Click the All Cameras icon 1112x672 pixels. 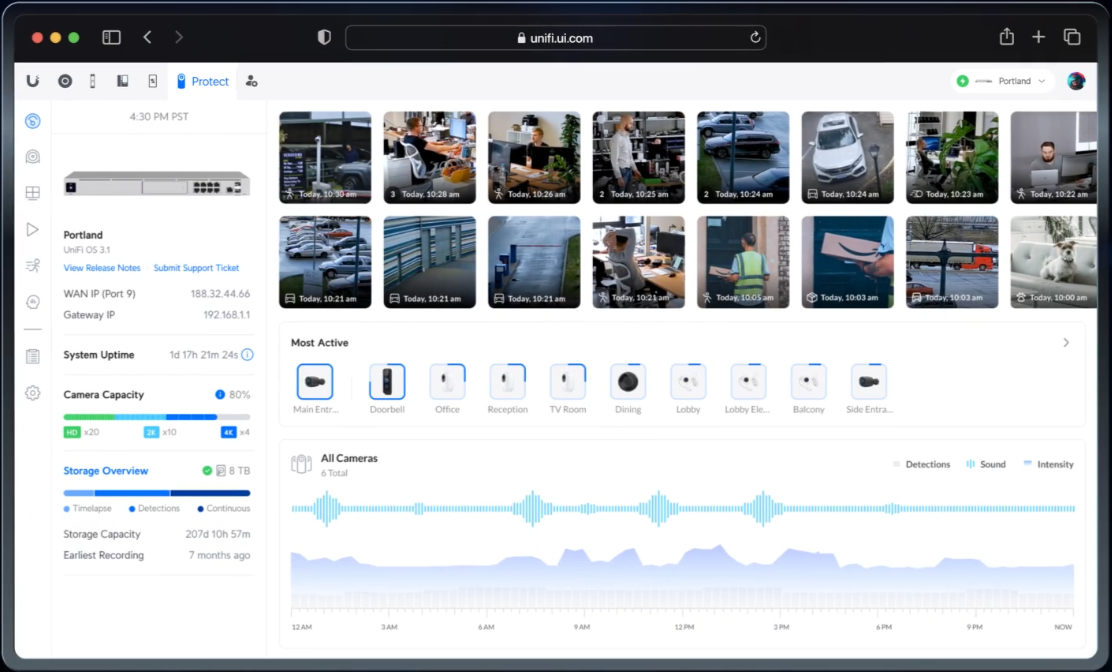[301, 464]
